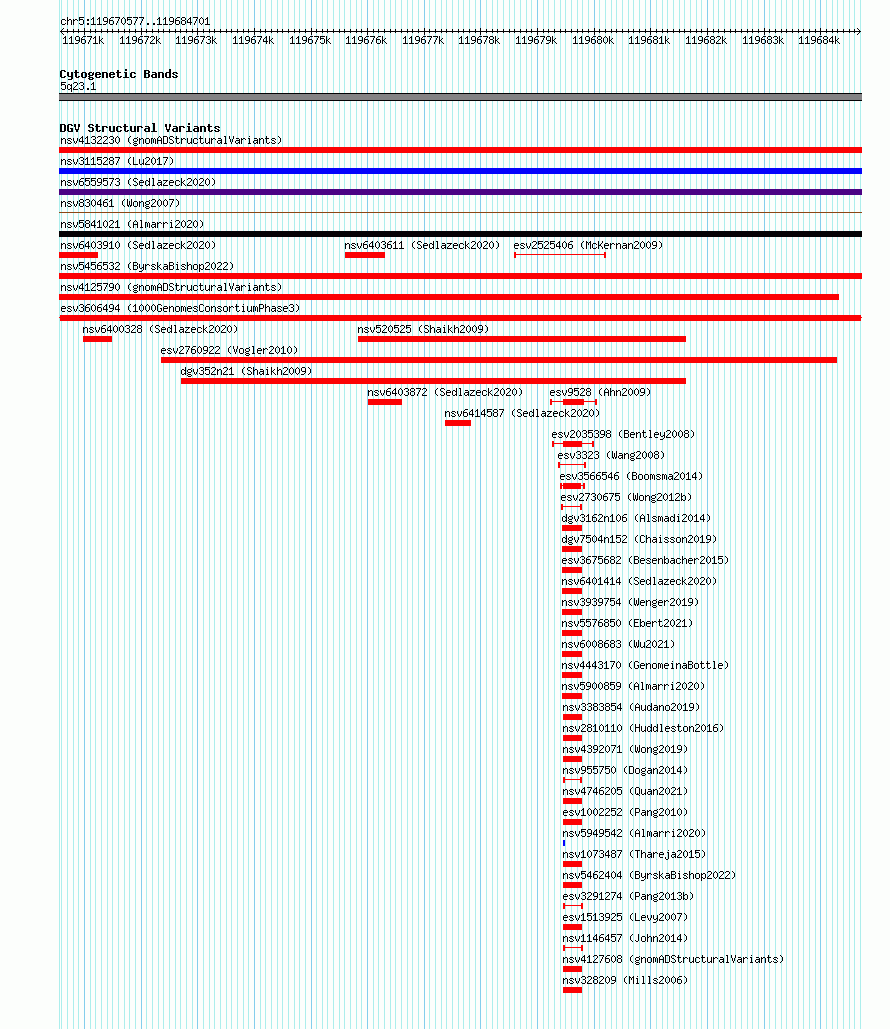The image size is (890, 1029).
Task: Open nsv955750 (Dogan2014) variant
Action: click(x=625, y=770)
